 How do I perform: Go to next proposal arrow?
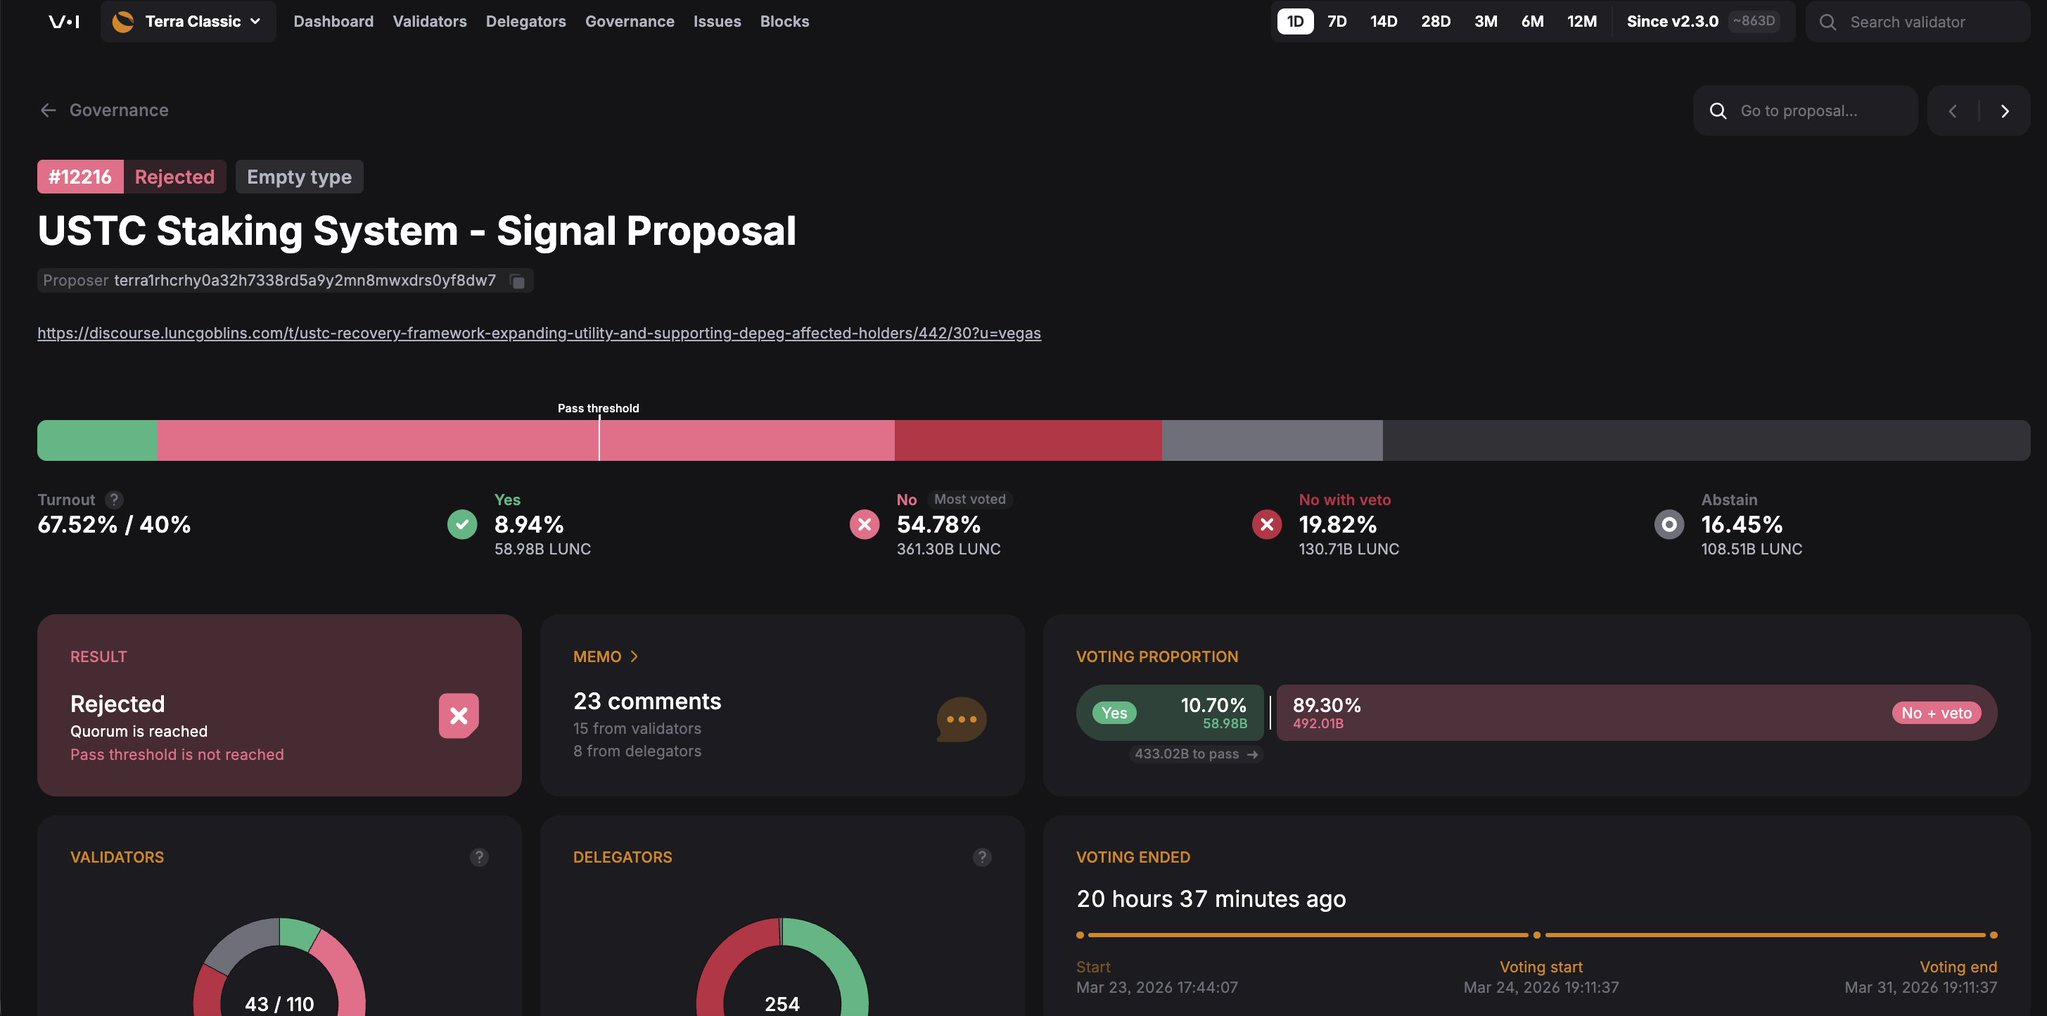(x=2005, y=111)
